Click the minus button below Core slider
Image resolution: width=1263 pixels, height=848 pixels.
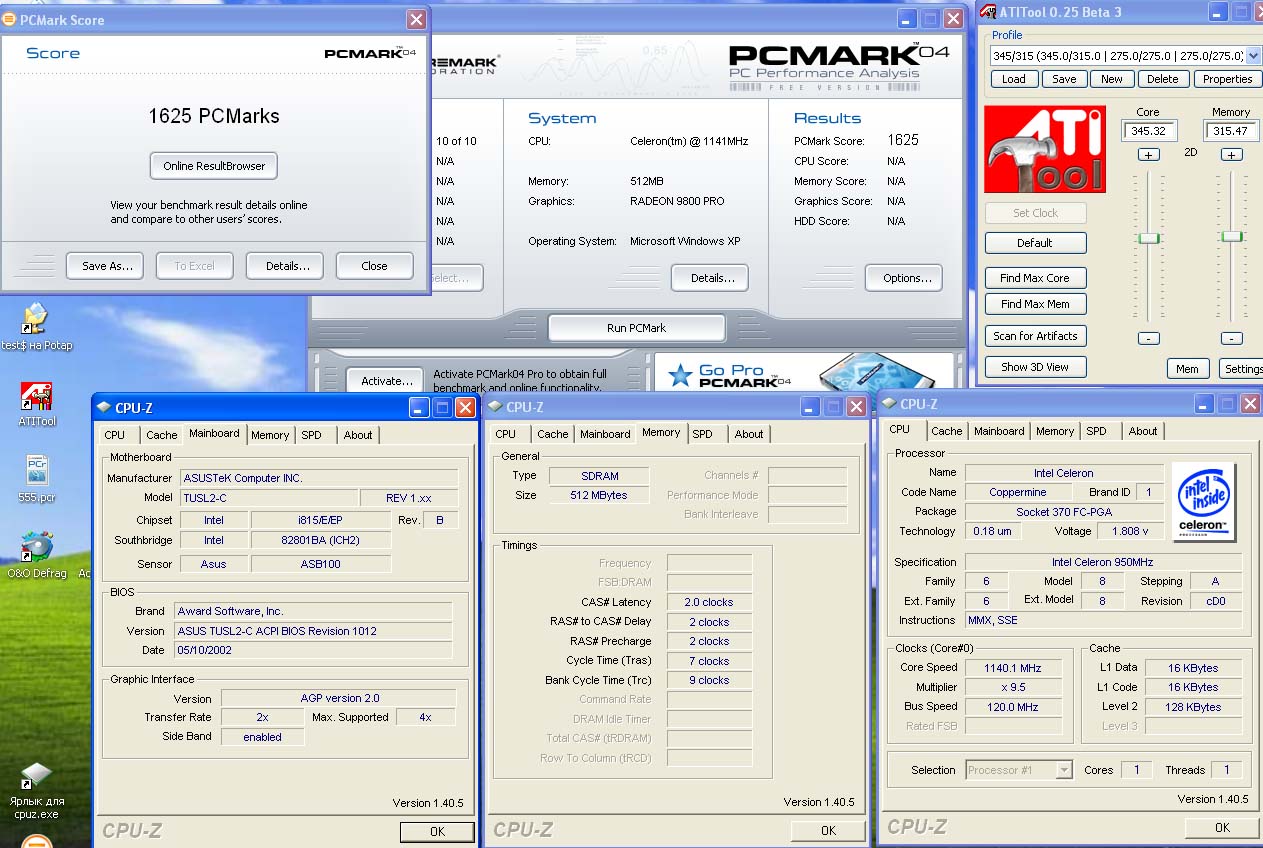pos(1149,338)
